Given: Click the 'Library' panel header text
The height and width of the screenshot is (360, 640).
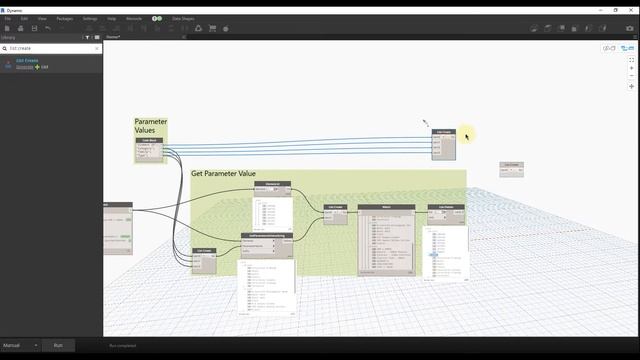Looking at the screenshot, I should [8, 37].
